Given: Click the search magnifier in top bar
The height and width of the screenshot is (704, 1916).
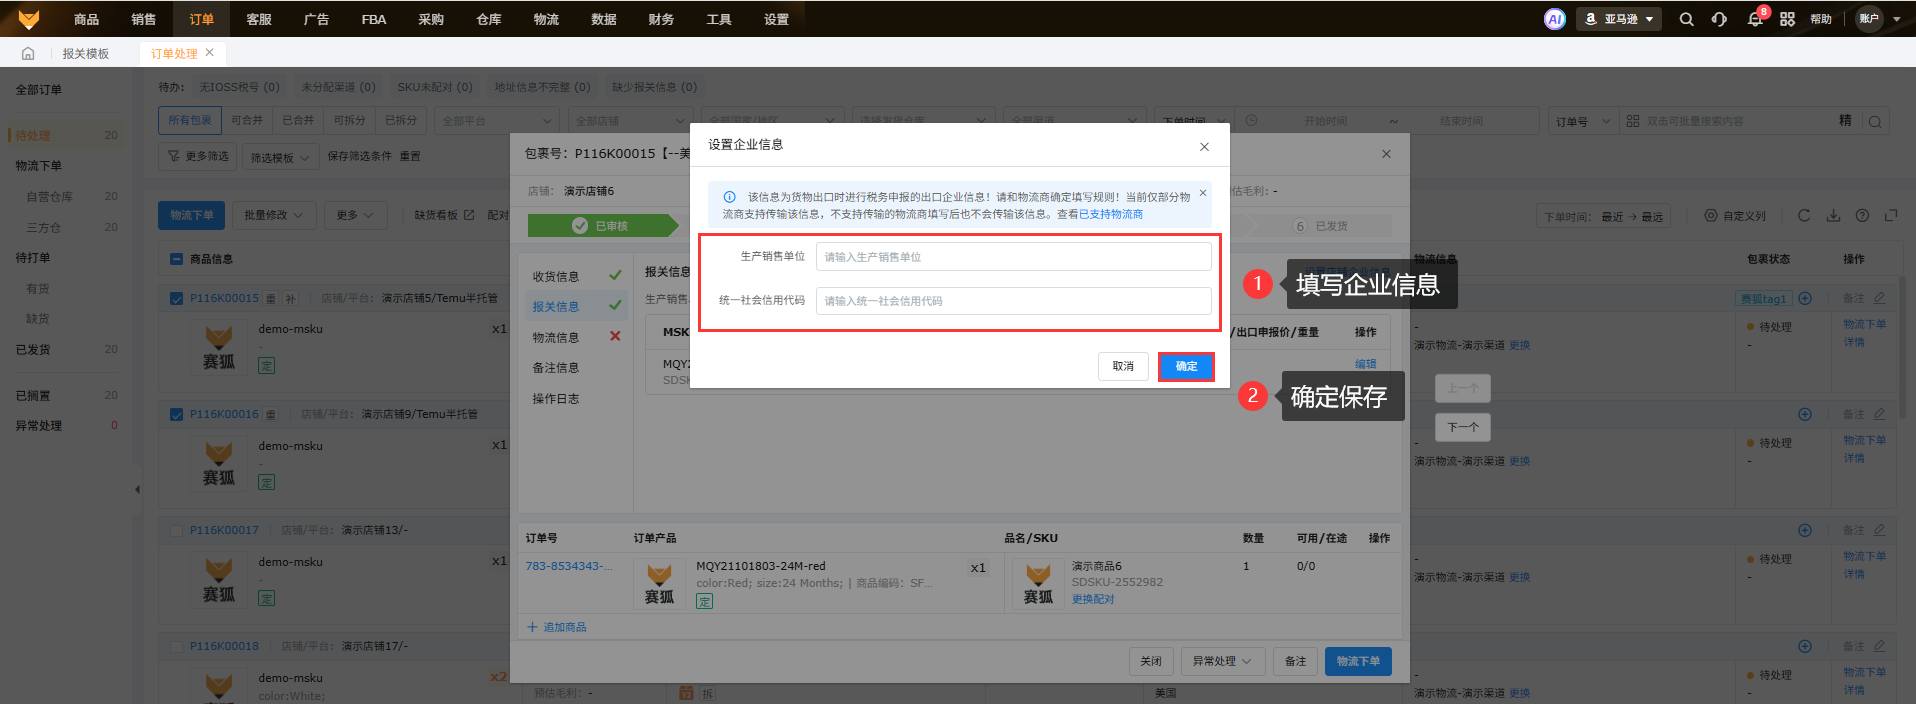Looking at the screenshot, I should pyautogui.click(x=1686, y=19).
